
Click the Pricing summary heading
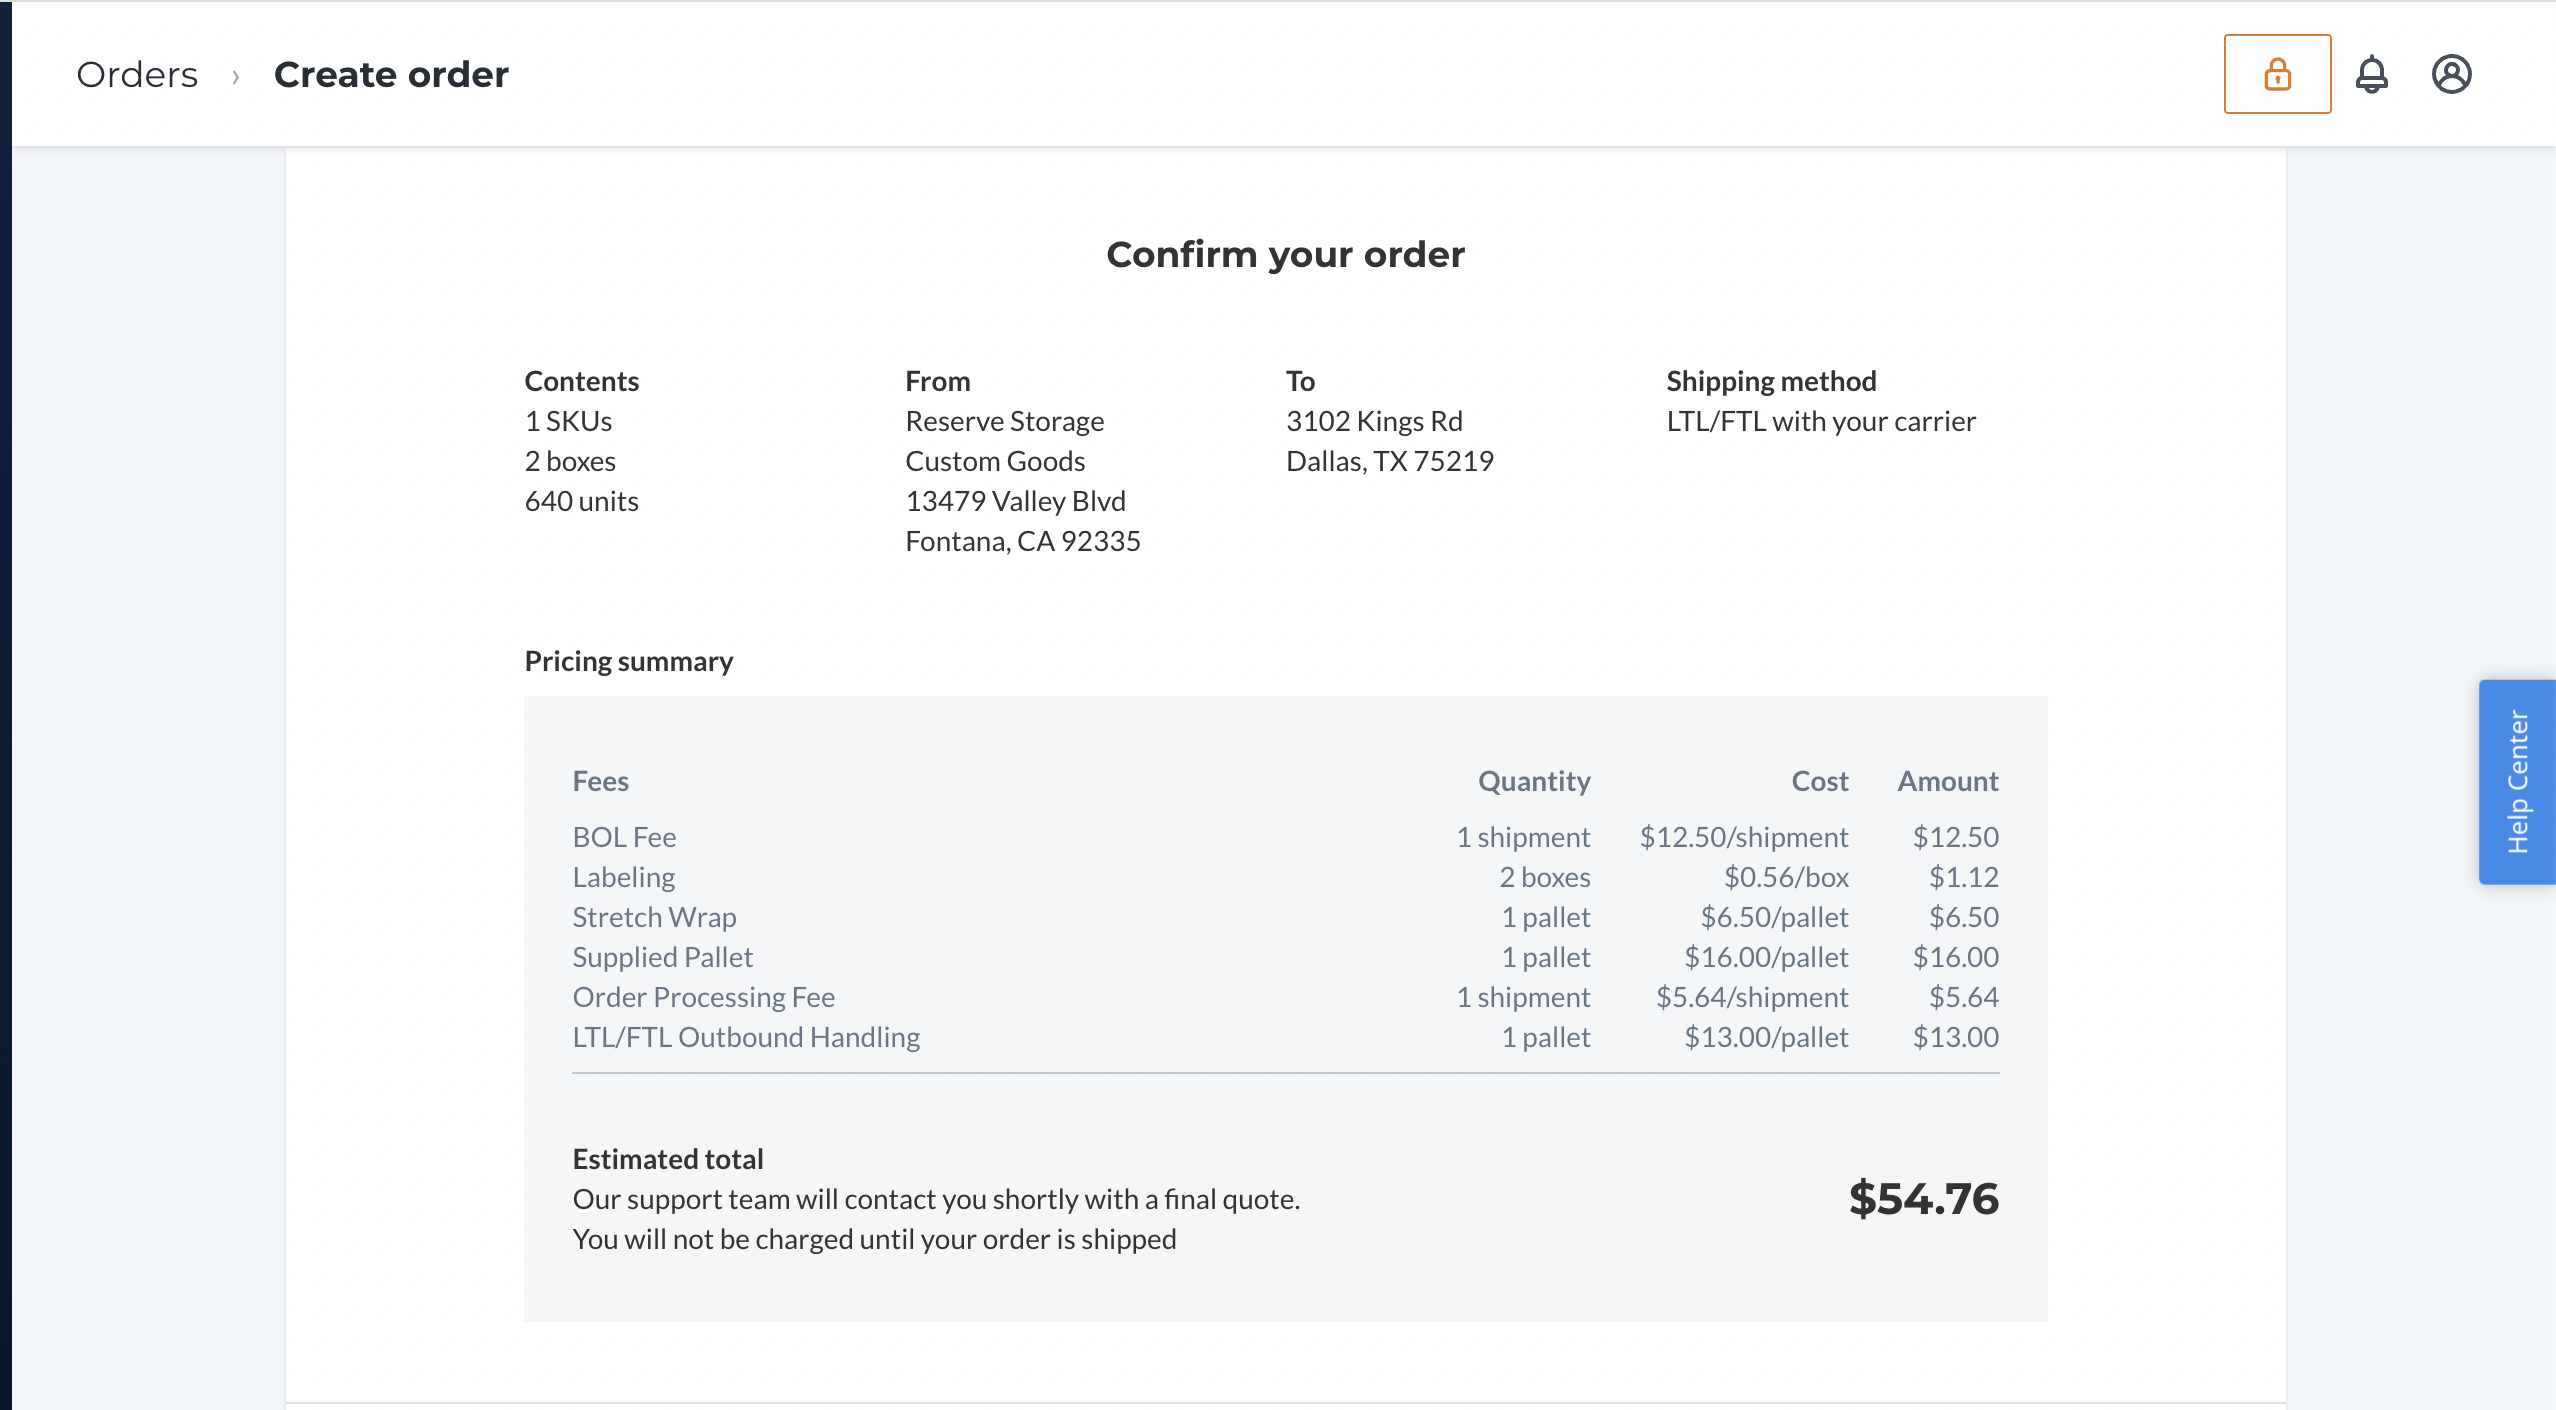[628, 661]
